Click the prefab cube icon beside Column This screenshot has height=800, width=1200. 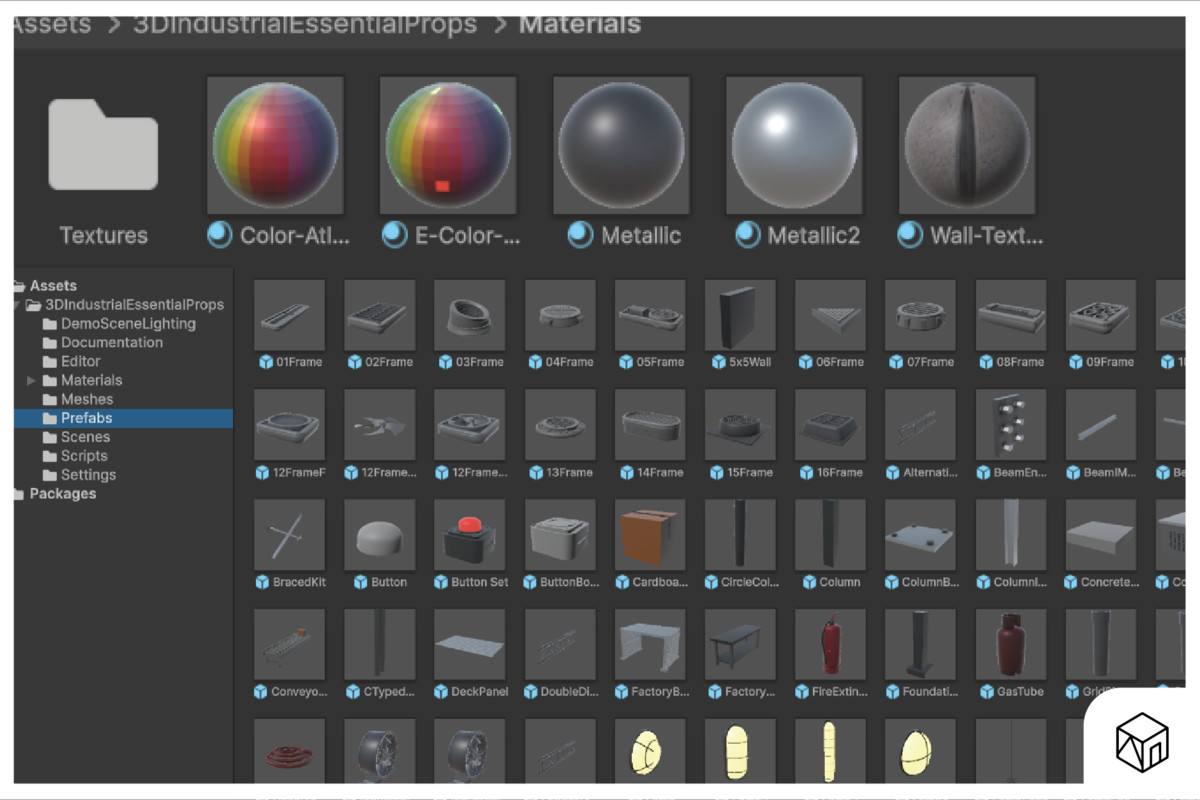click(x=807, y=582)
